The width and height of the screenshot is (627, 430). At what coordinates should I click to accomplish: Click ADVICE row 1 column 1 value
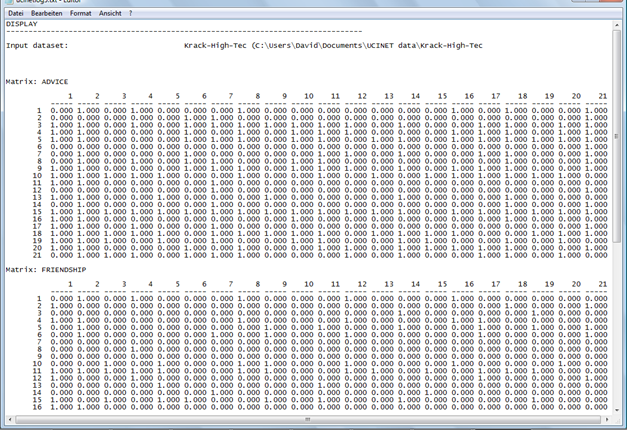click(x=62, y=110)
